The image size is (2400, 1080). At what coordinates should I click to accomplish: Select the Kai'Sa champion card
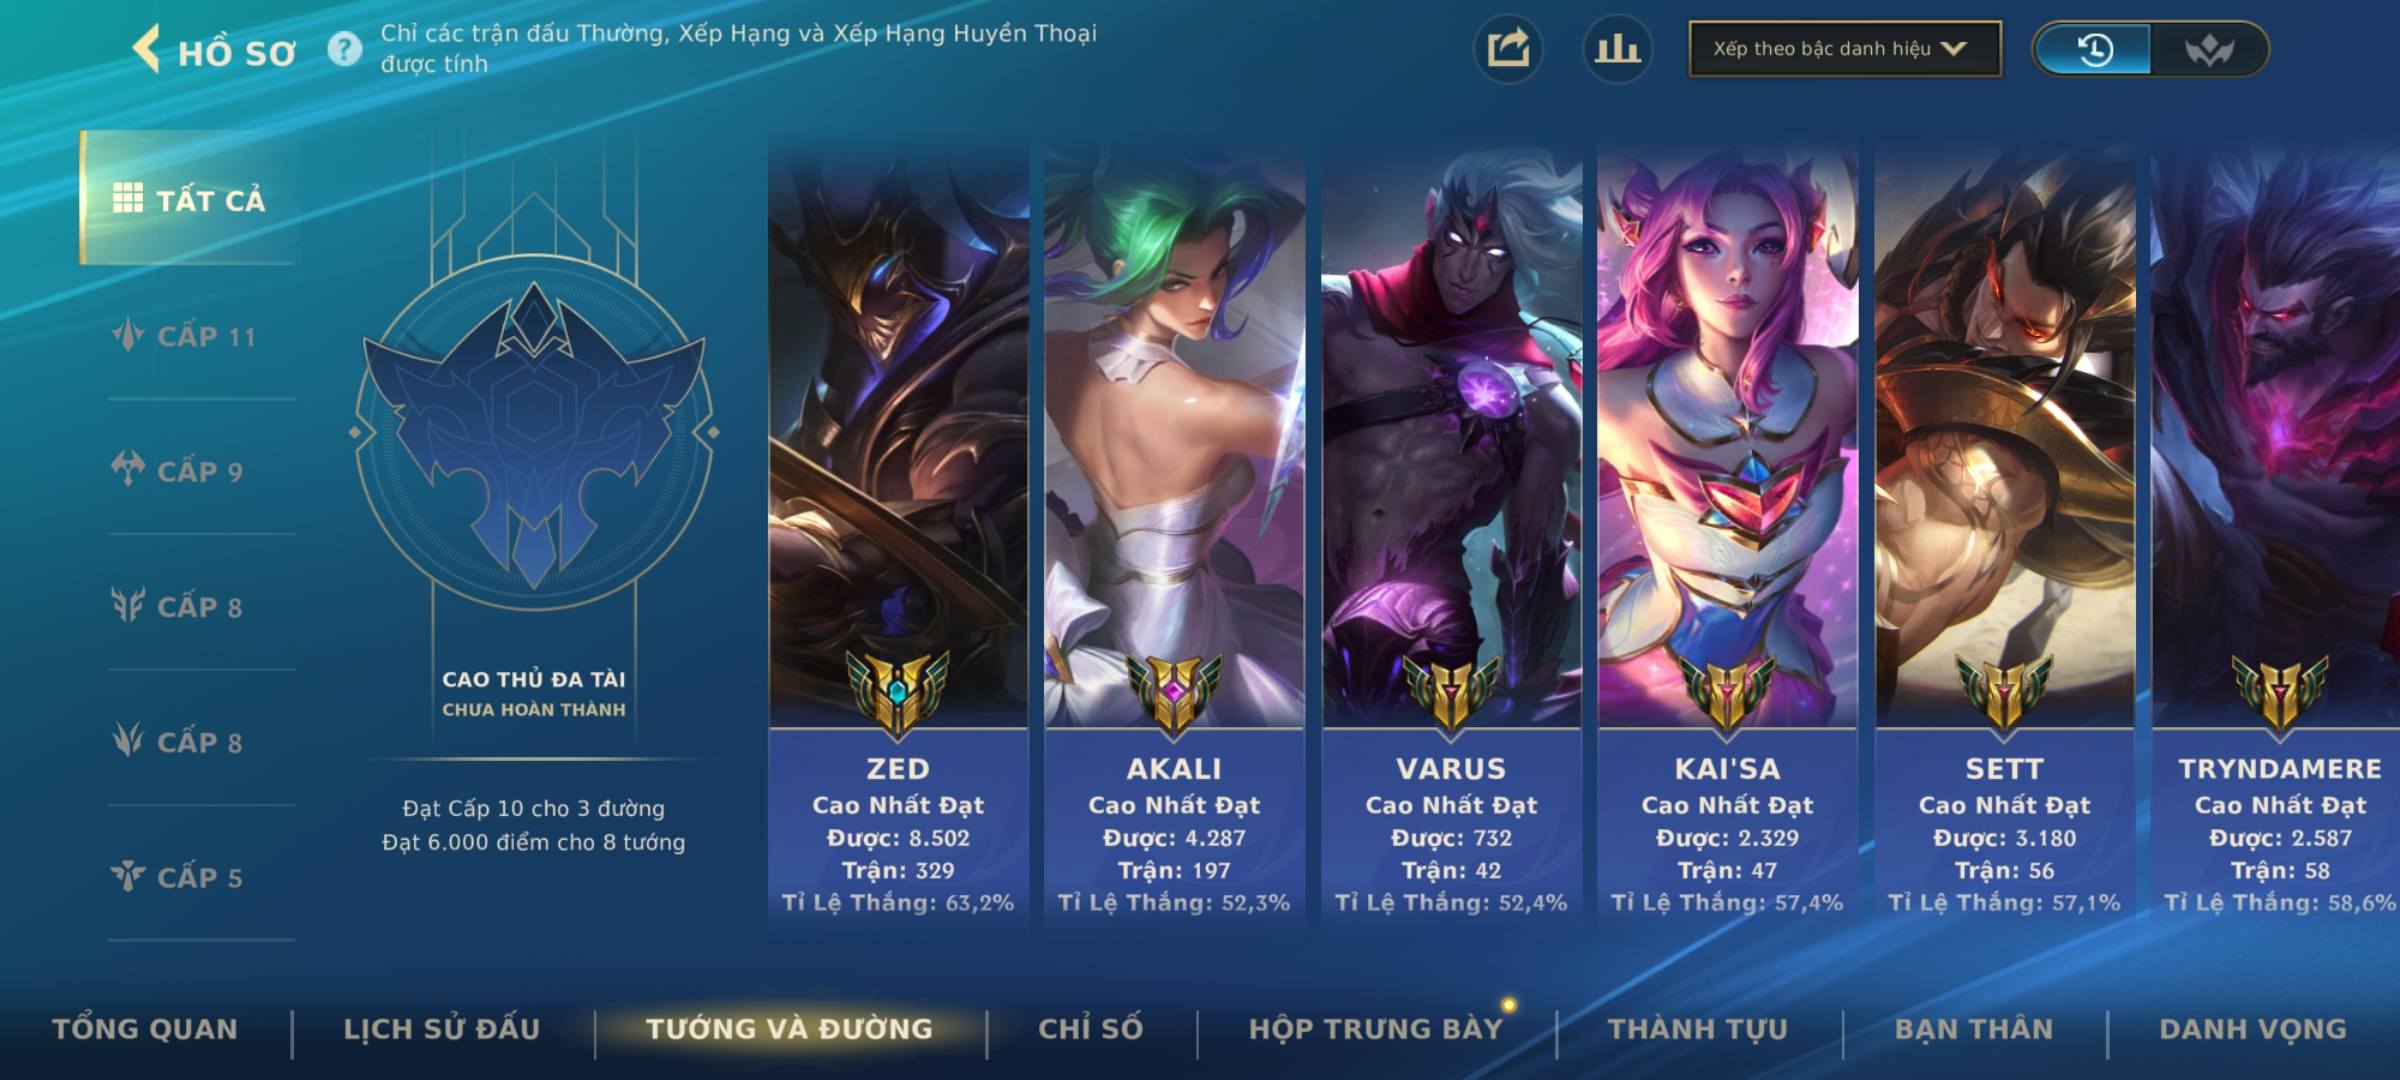tap(1727, 535)
